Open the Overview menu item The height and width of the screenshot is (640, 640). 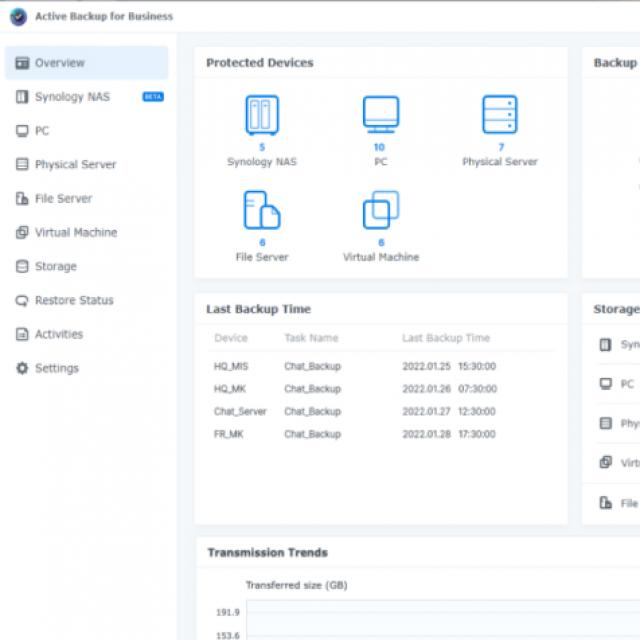[87, 63]
